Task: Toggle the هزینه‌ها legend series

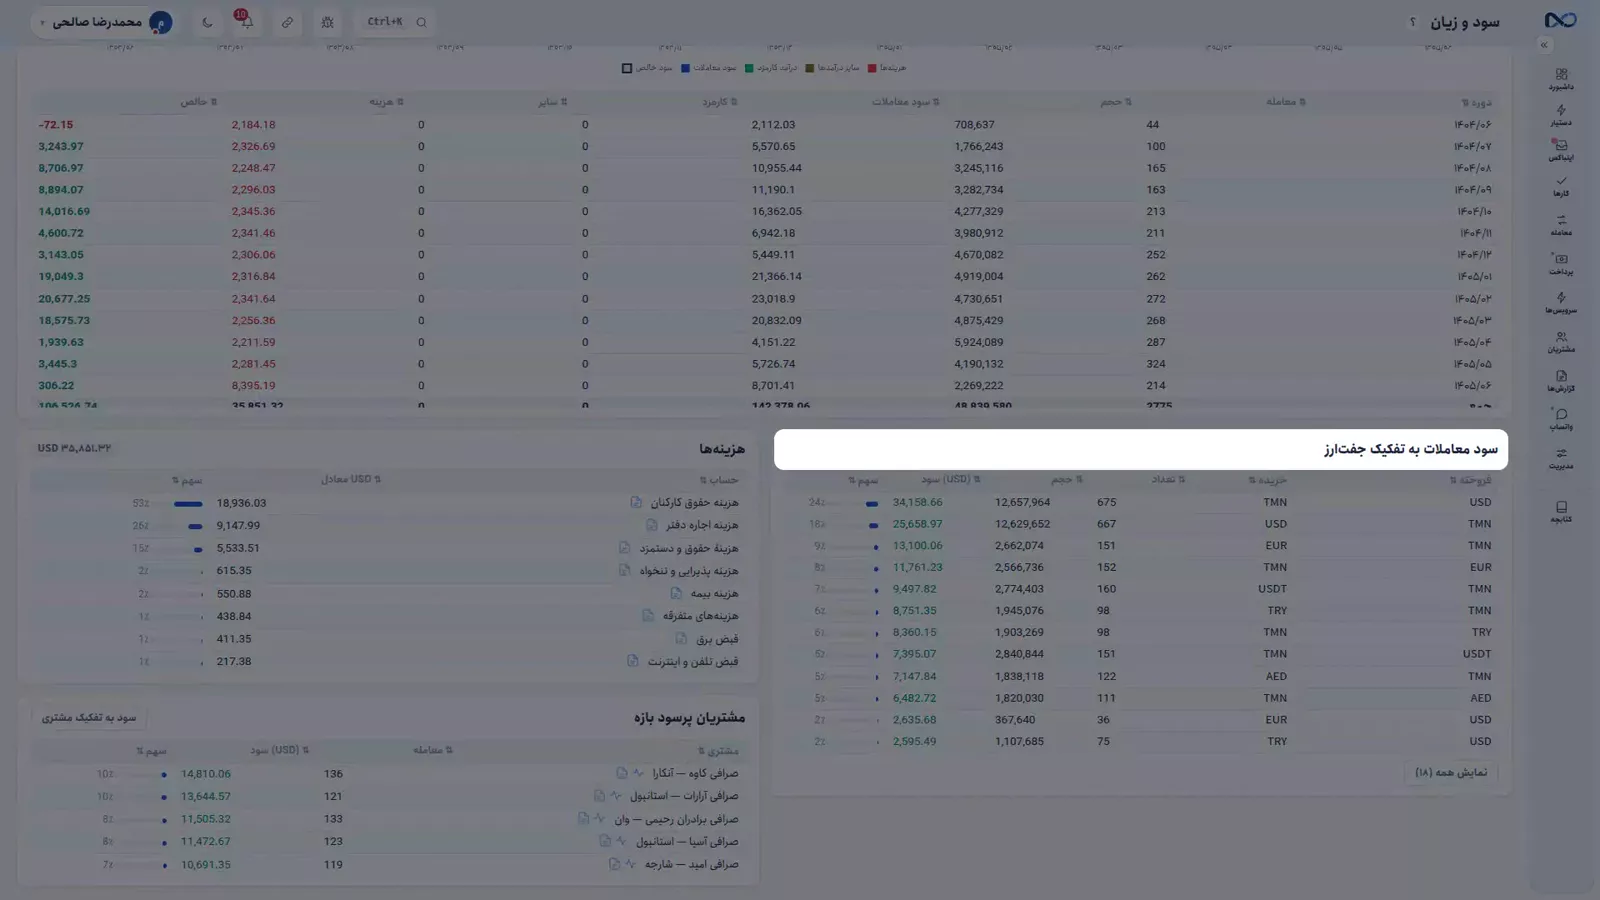Action: (x=887, y=68)
